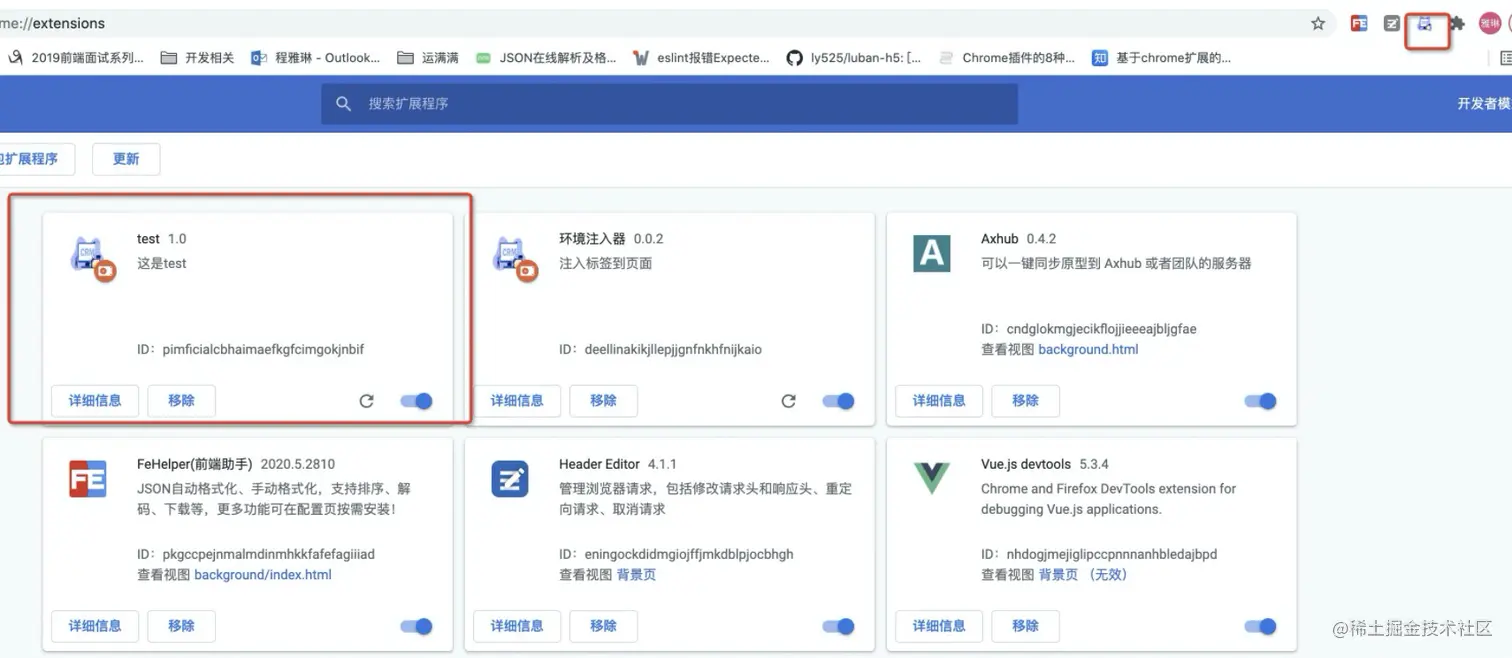Disable the test extension toggle
1512x658 pixels.
(417, 401)
